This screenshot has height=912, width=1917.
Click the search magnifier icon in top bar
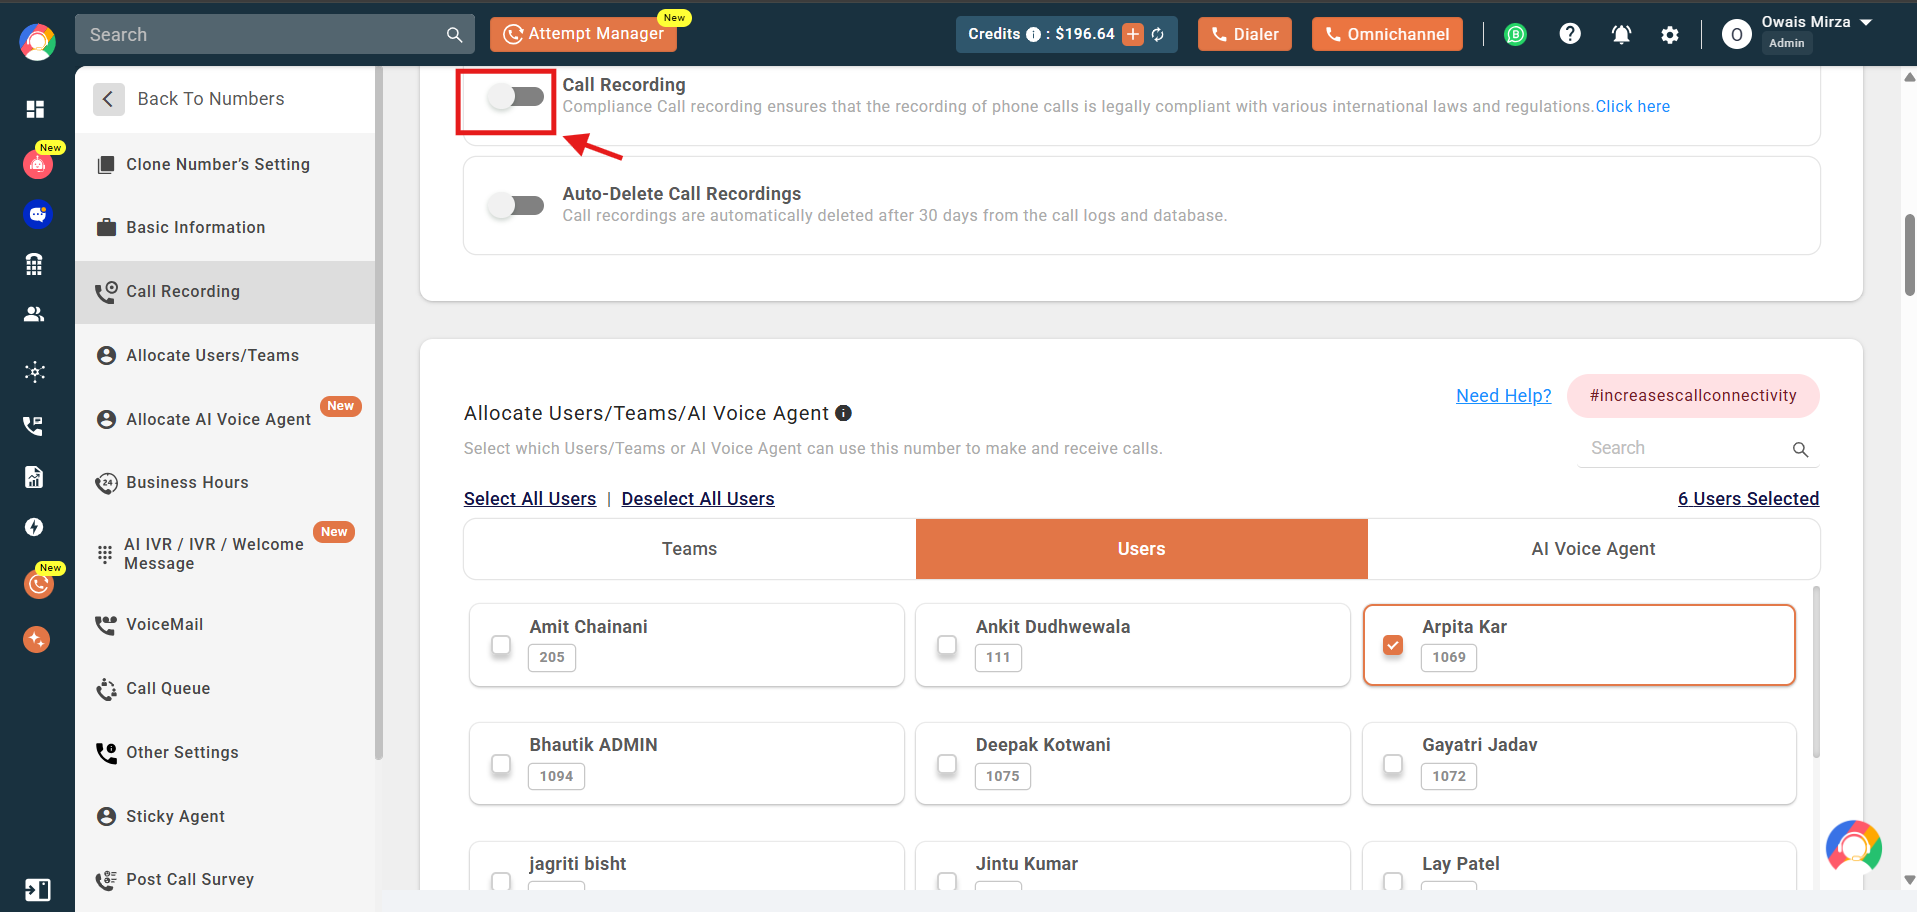click(454, 35)
